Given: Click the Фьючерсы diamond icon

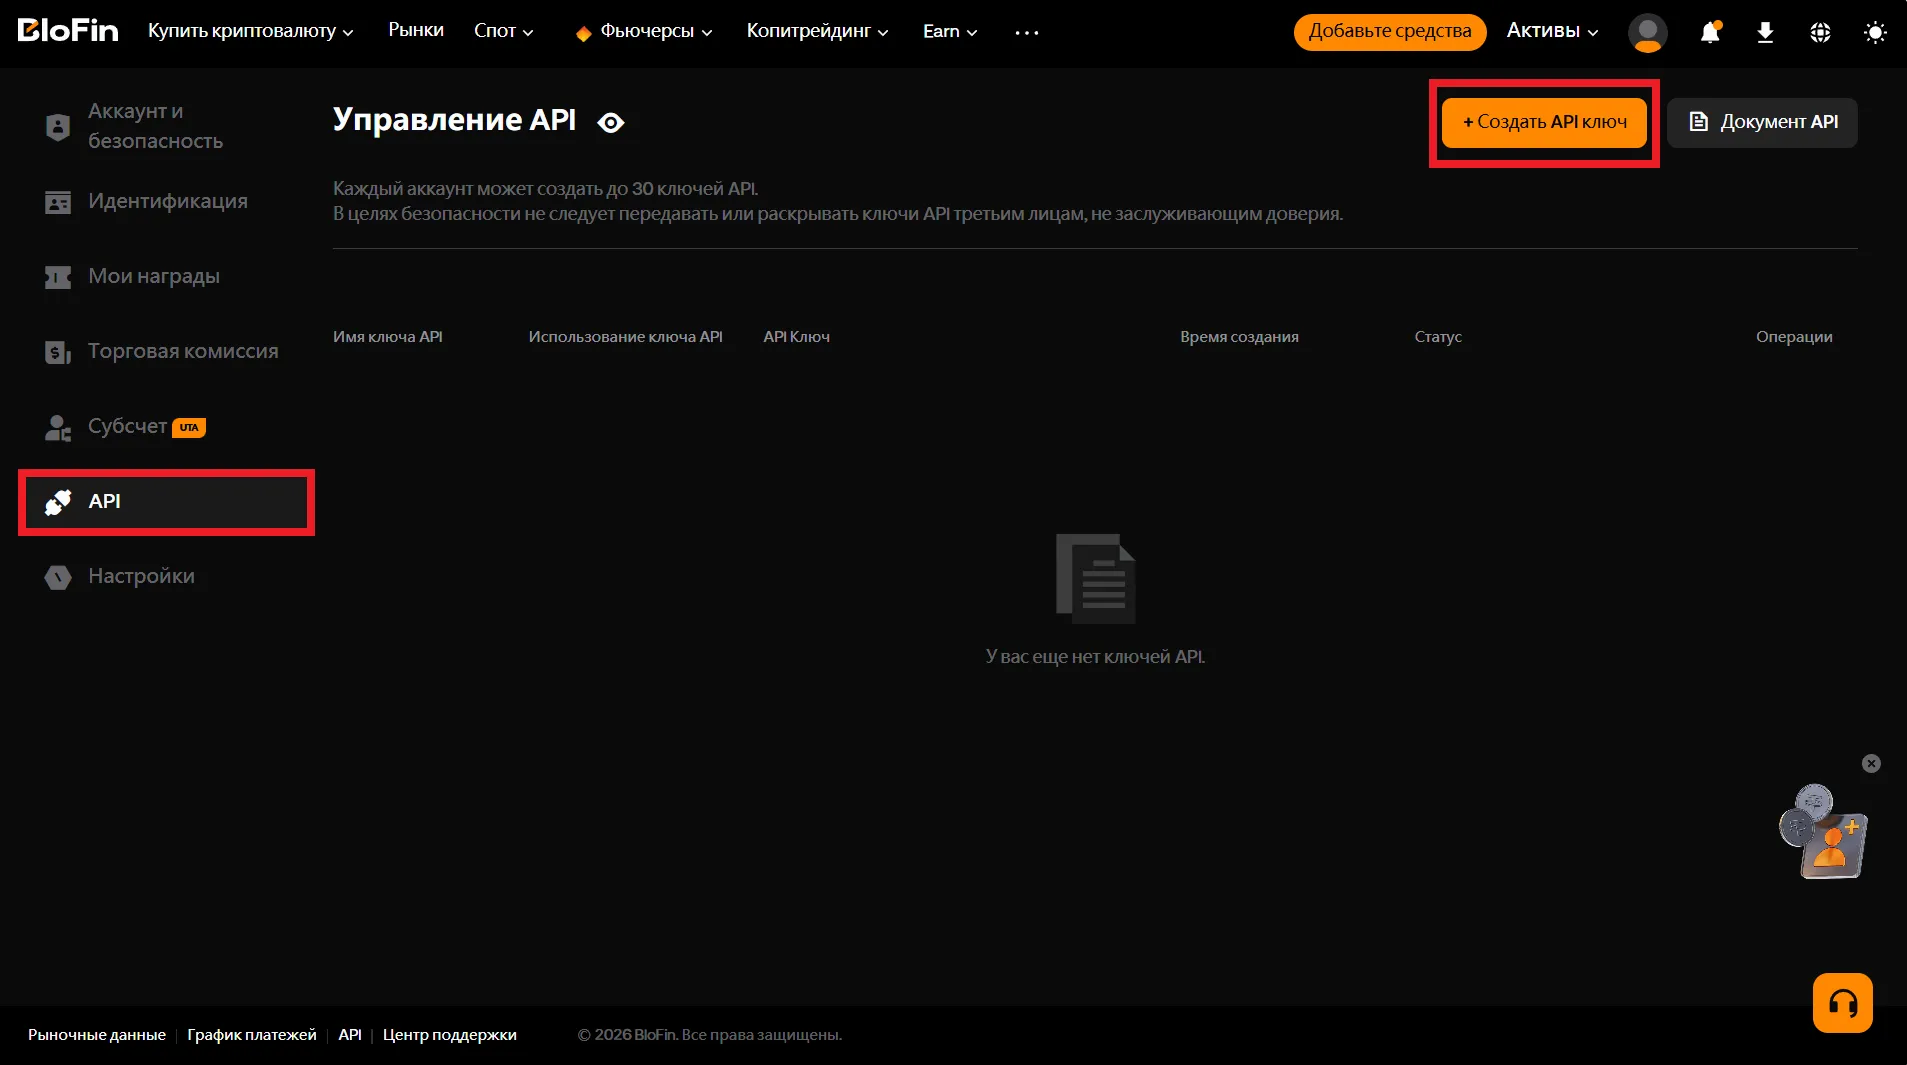Looking at the screenshot, I should click(x=584, y=33).
